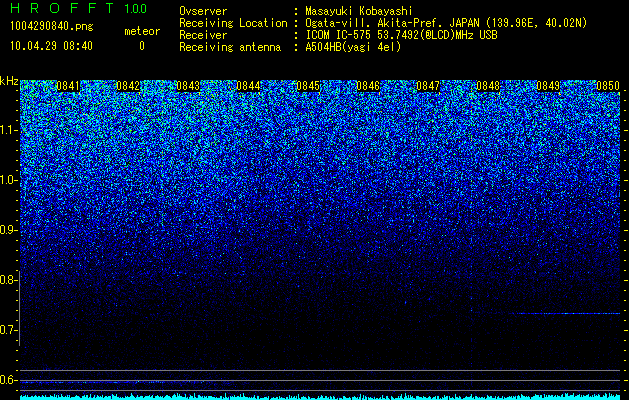Click the 0842 time marker
The image size is (629, 400).
click(x=128, y=86)
